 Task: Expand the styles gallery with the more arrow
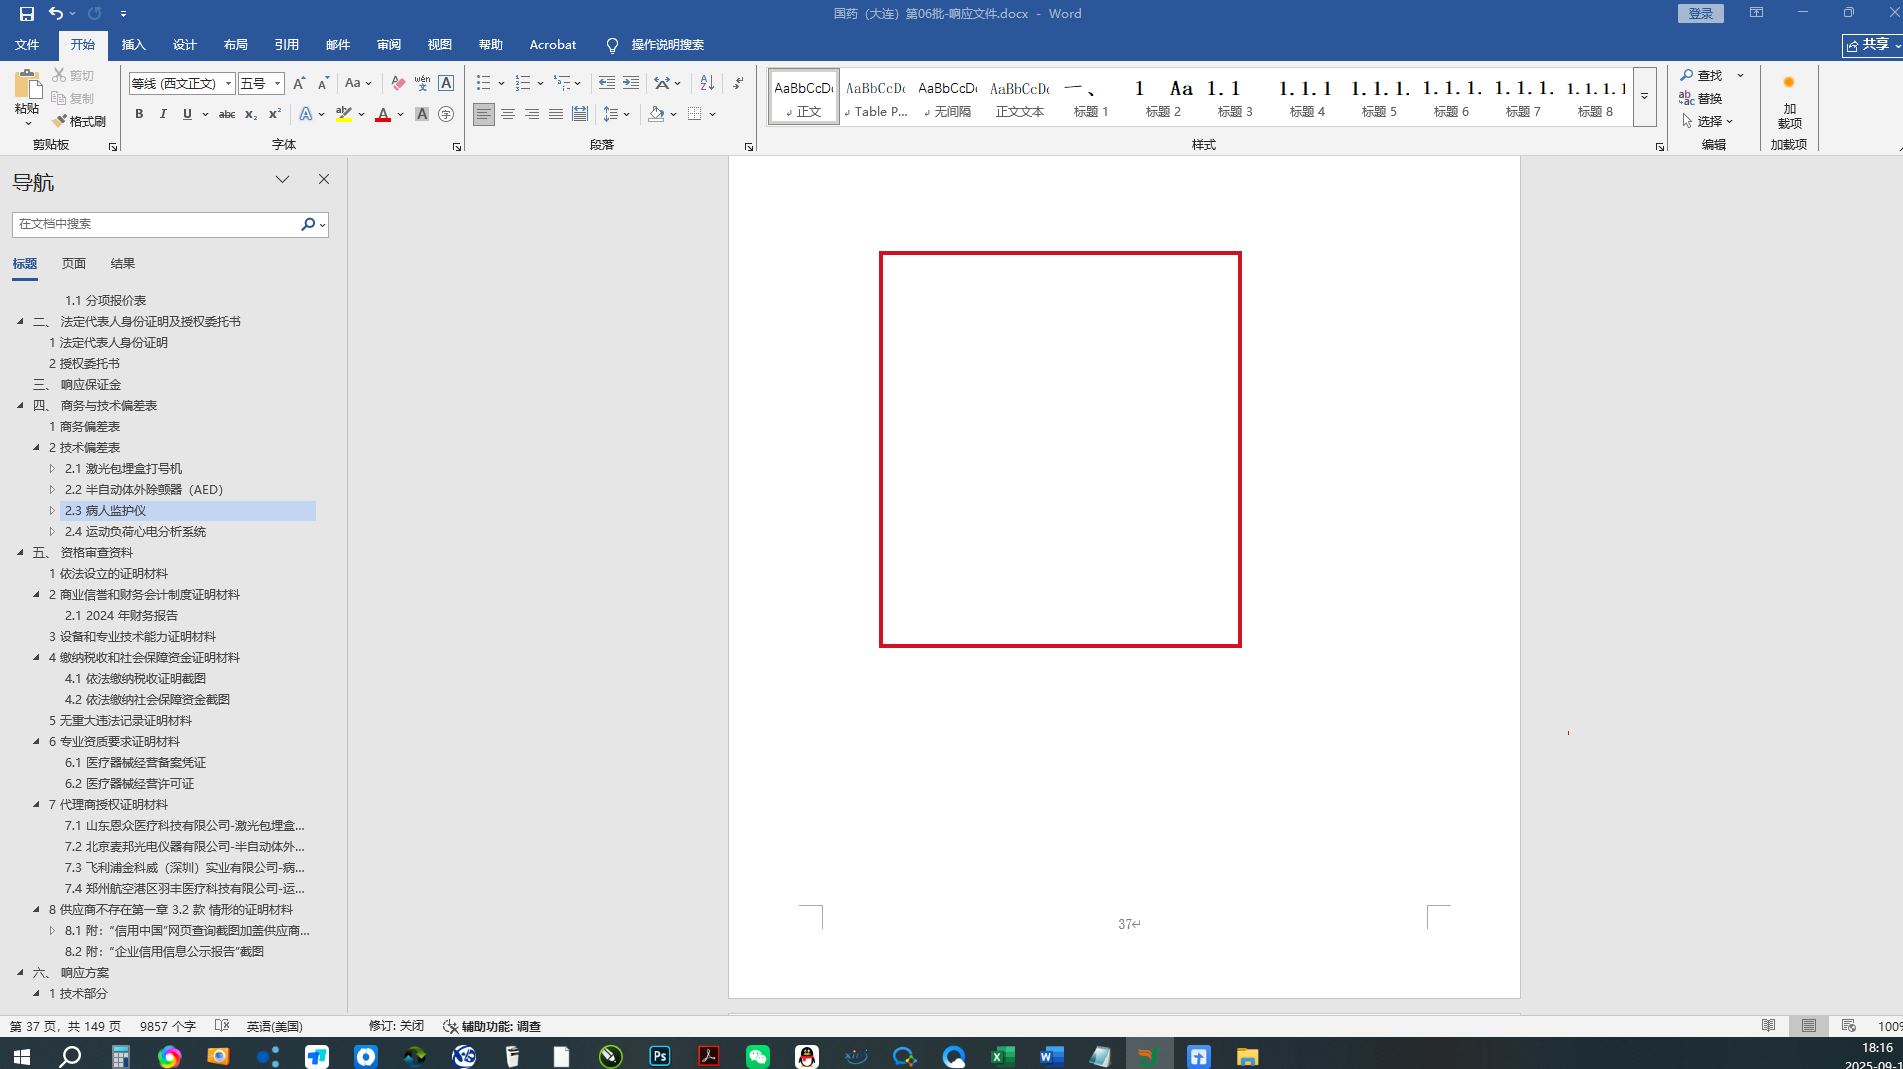tap(1644, 97)
